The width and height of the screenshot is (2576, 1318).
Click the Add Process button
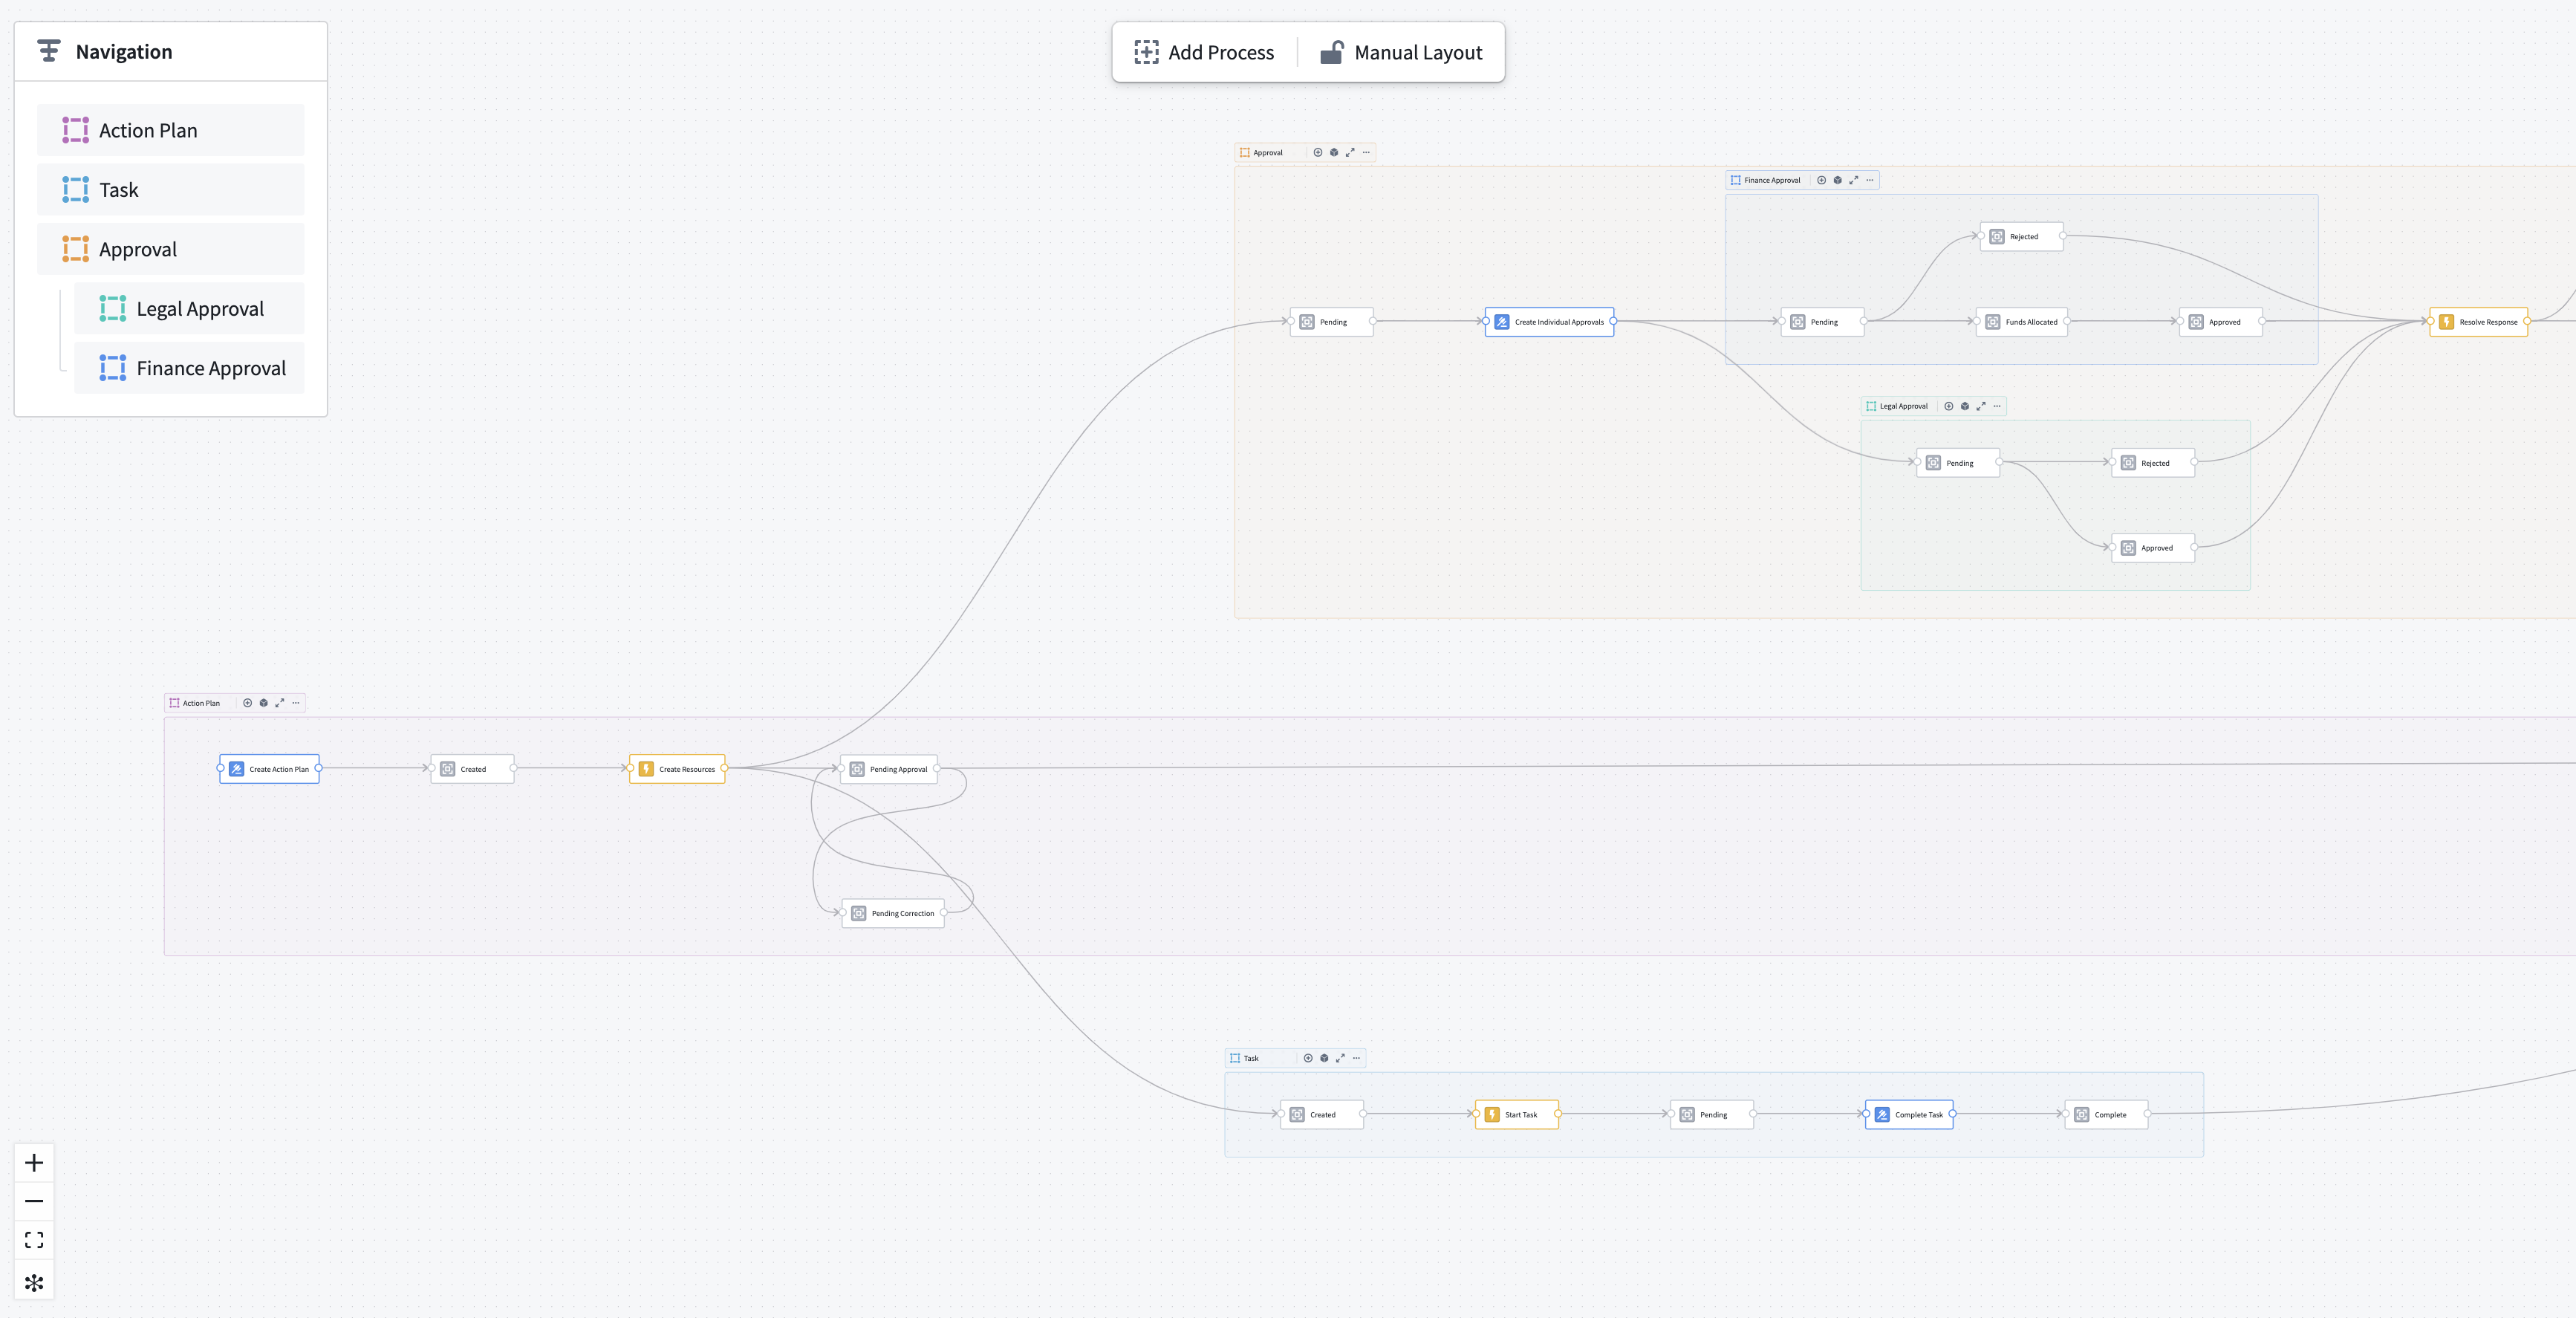pos(1204,51)
